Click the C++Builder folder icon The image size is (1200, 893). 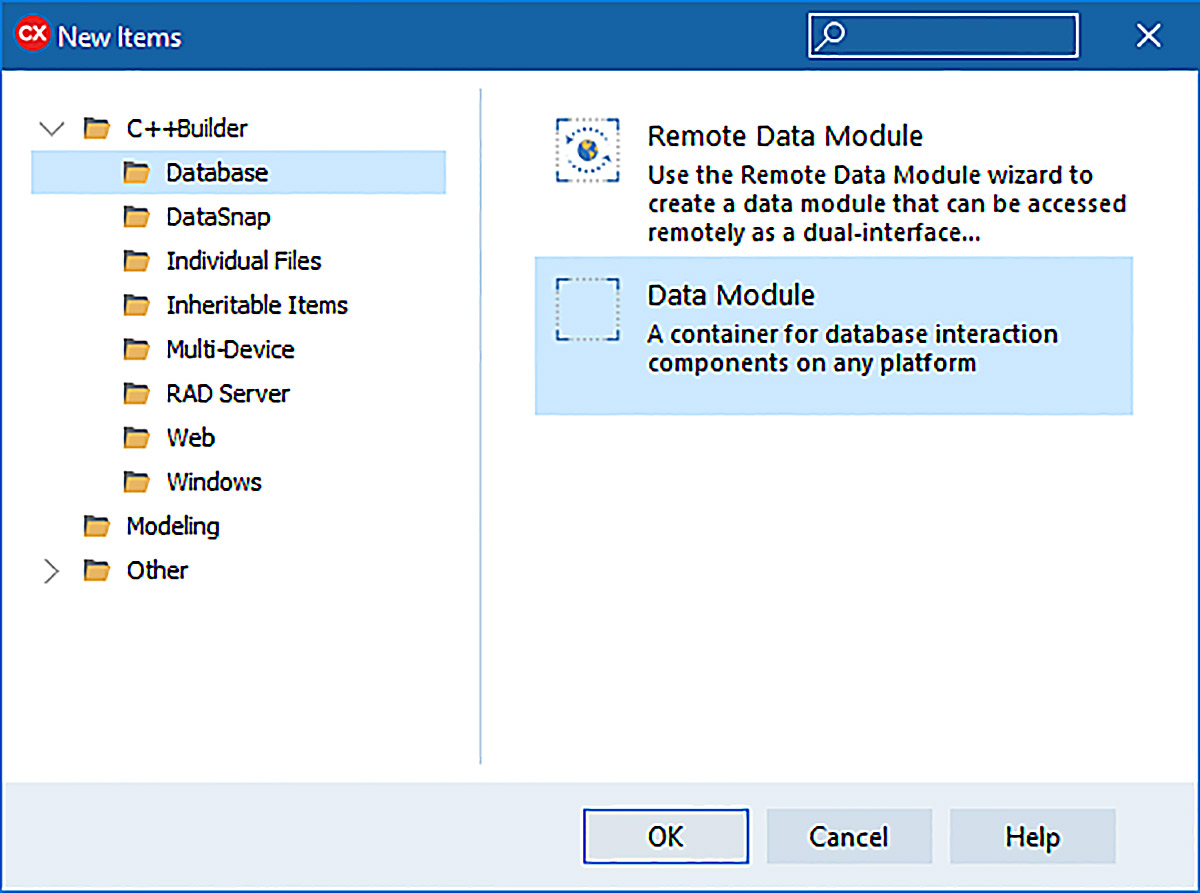point(96,129)
